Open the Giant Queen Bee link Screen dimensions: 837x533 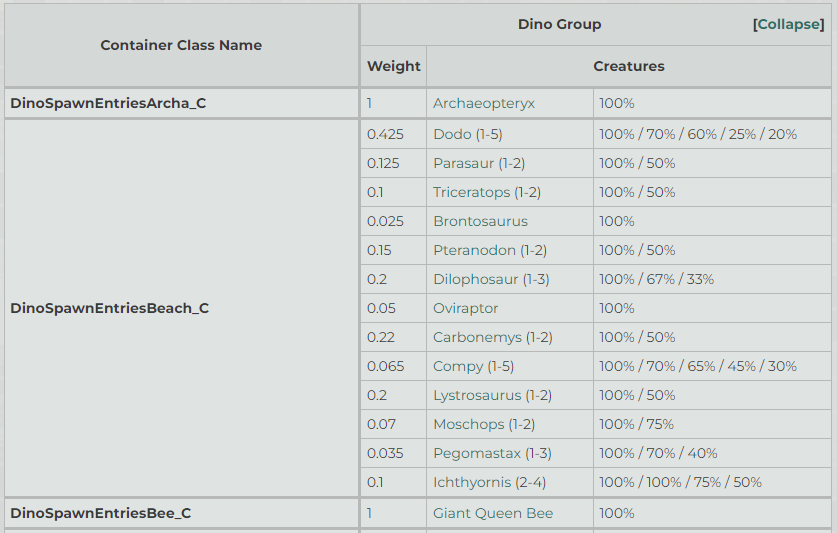(x=493, y=513)
